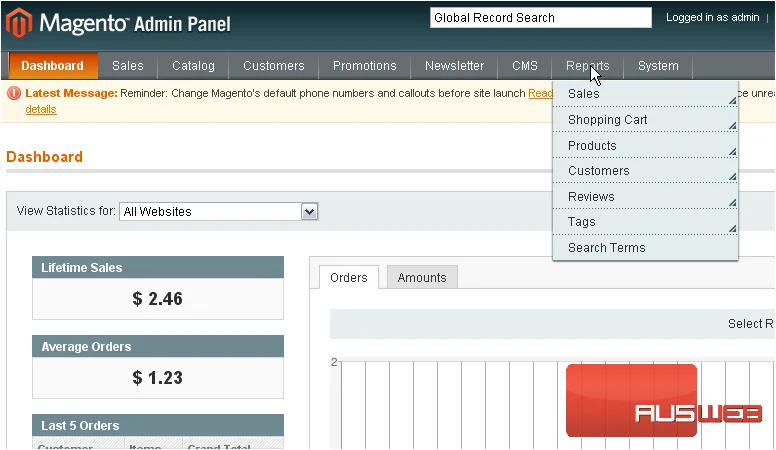Viewport: 776px width, 450px height.
Task: Follow the details link in the message bar
Action: point(41,109)
